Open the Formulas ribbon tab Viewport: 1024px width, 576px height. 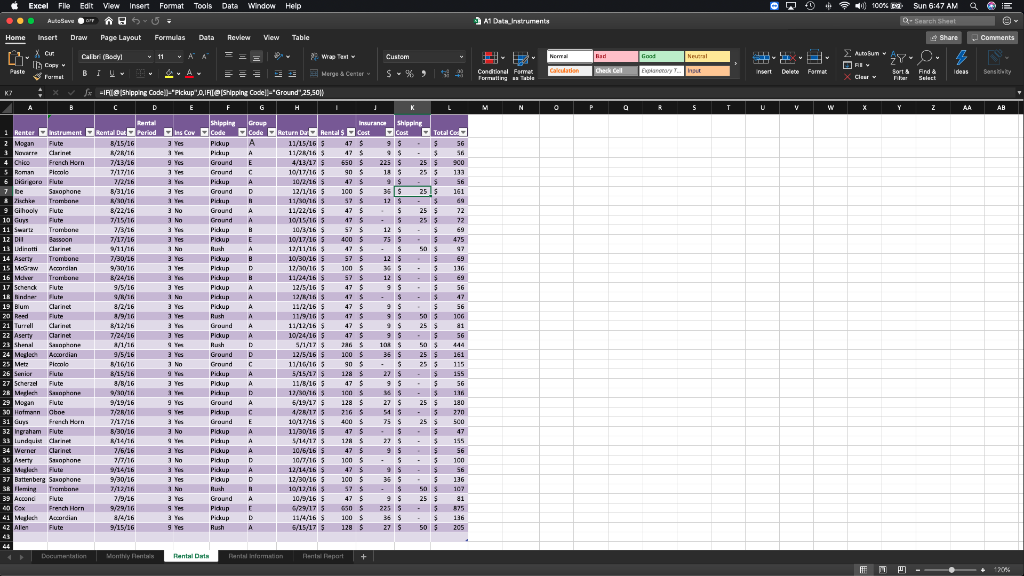pyautogui.click(x=170, y=38)
